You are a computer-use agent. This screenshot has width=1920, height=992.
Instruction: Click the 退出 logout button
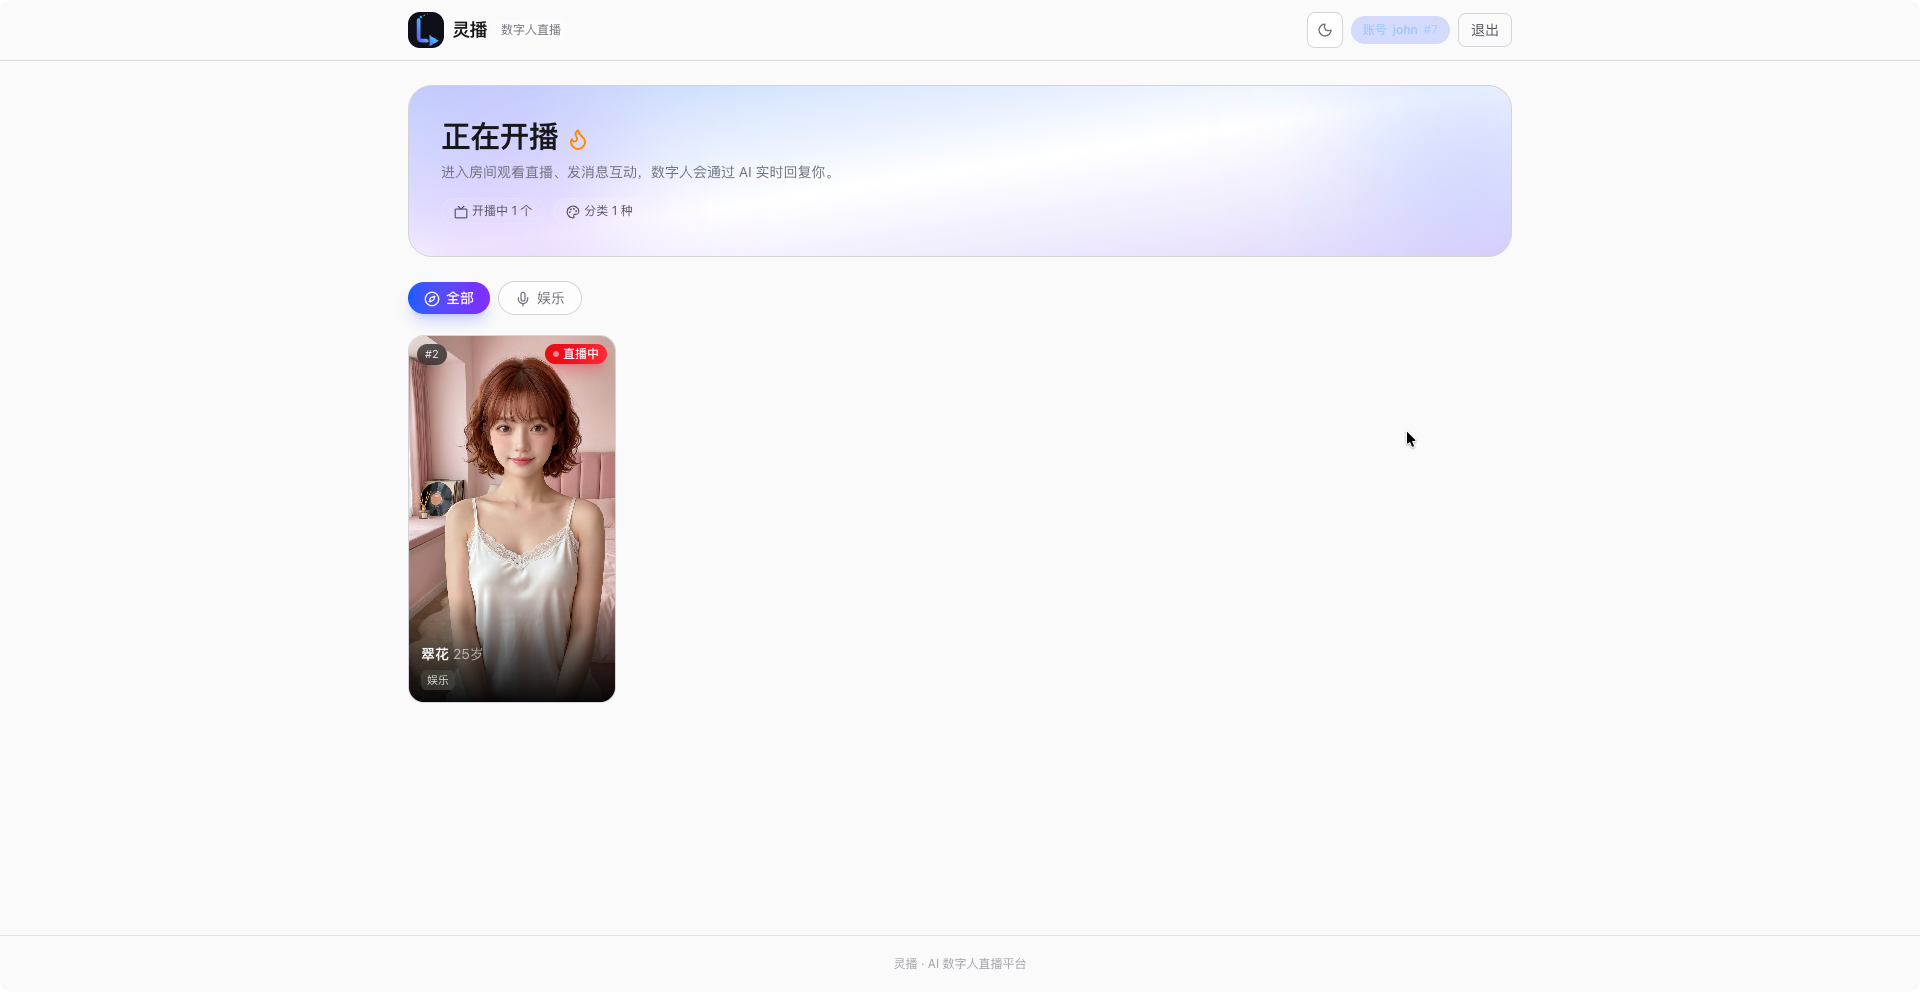1484,30
